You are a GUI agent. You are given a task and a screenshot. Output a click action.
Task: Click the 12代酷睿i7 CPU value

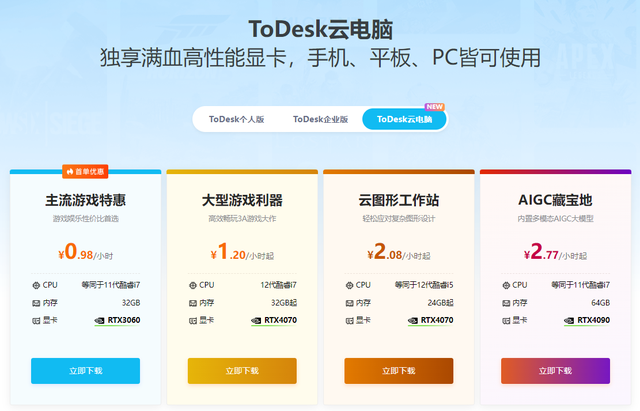pyautogui.click(x=278, y=285)
